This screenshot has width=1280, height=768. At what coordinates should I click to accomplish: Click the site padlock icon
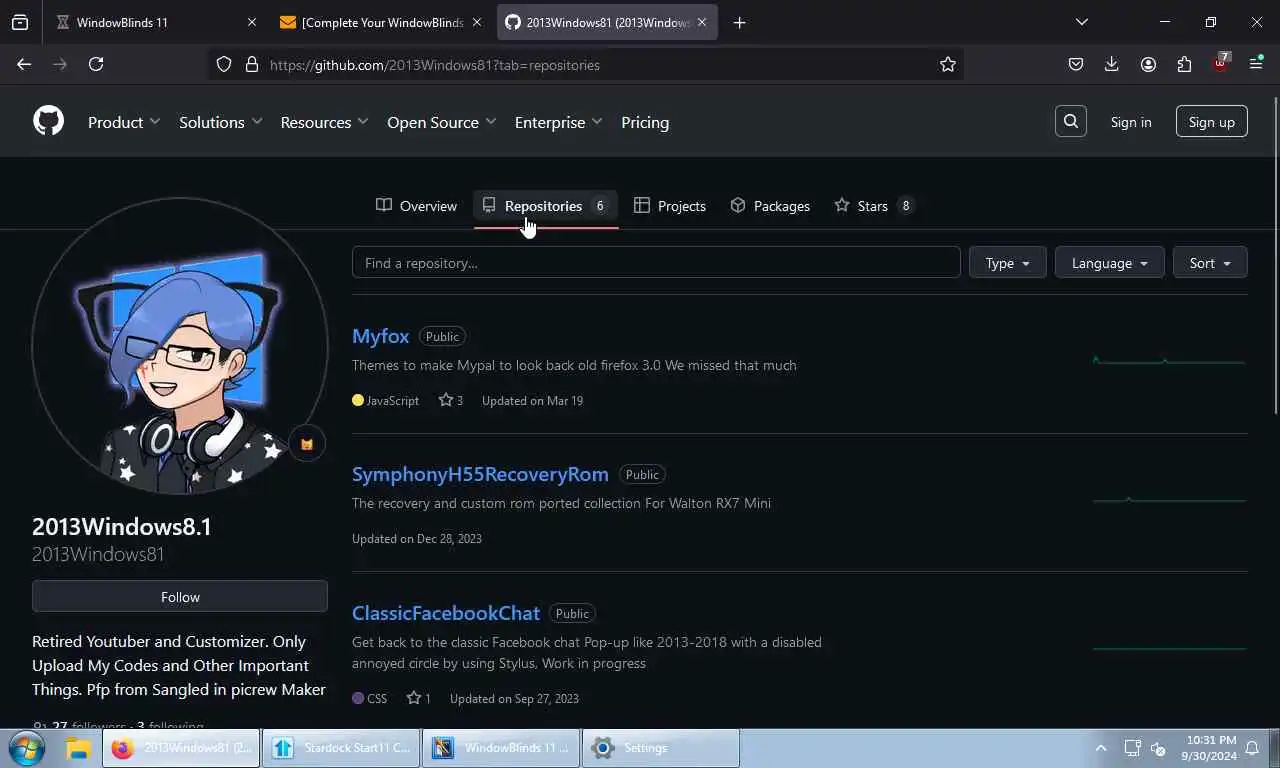[x=251, y=64]
